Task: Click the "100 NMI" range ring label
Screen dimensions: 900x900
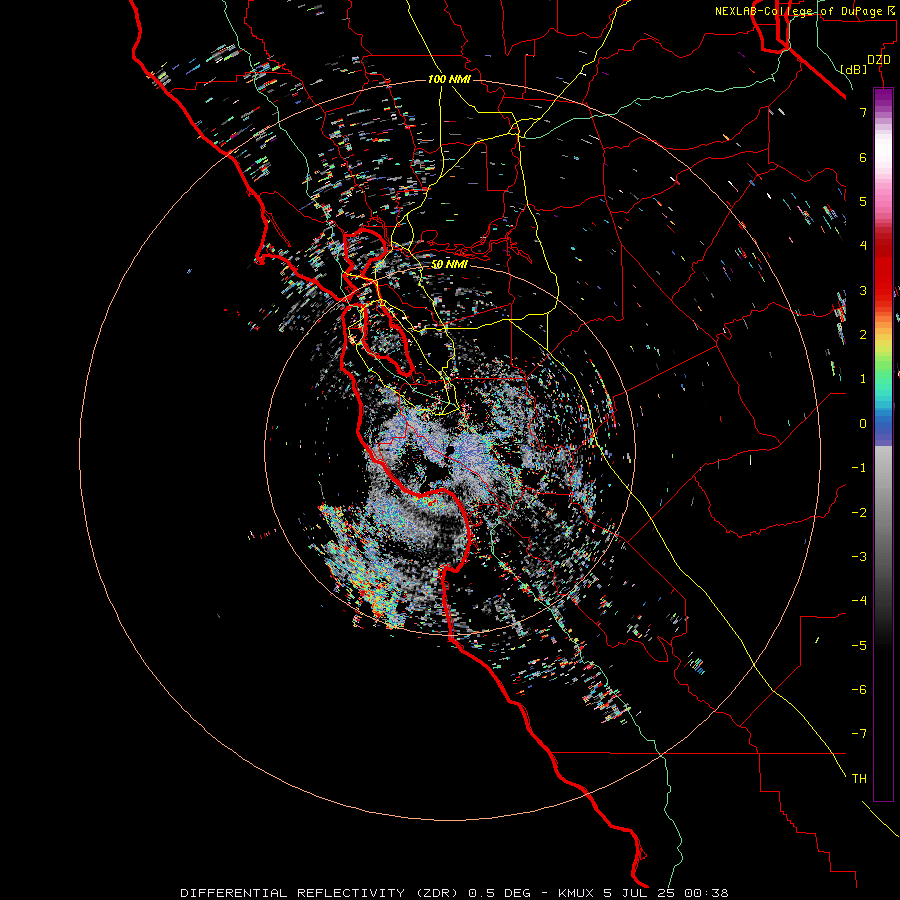Action: point(449,79)
